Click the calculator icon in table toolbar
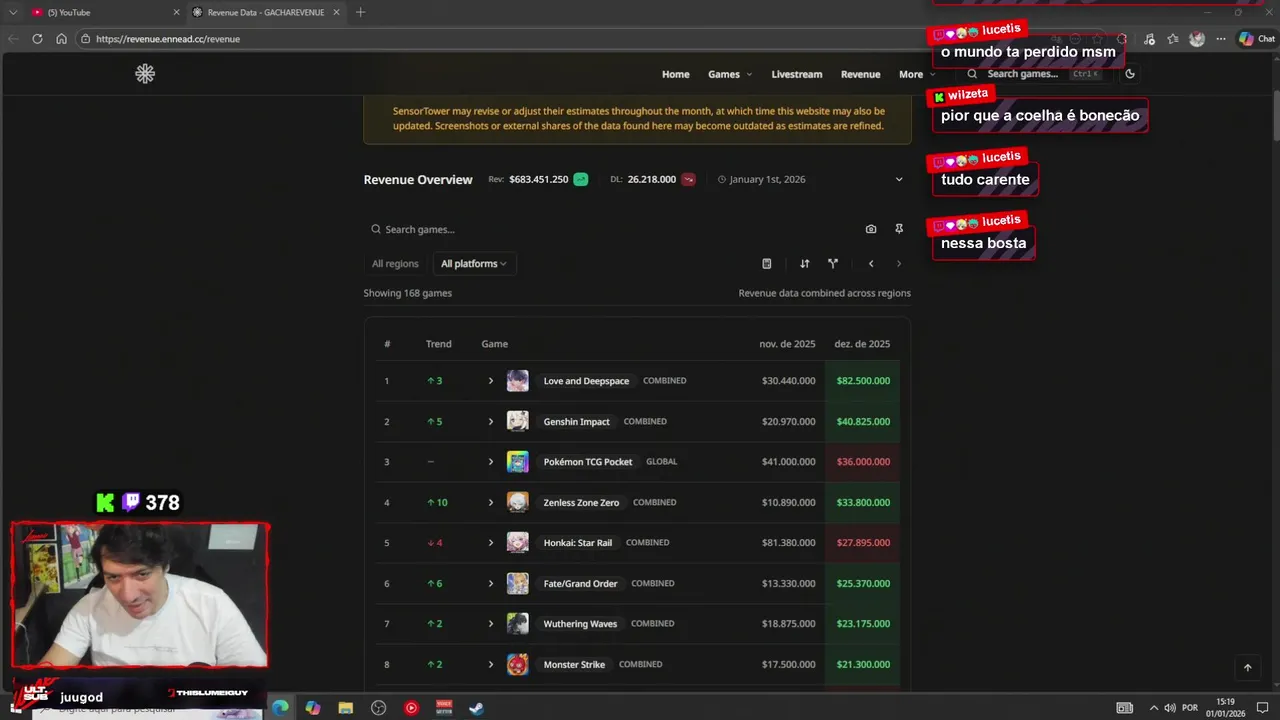This screenshot has height=720, width=1280. pos(767,264)
